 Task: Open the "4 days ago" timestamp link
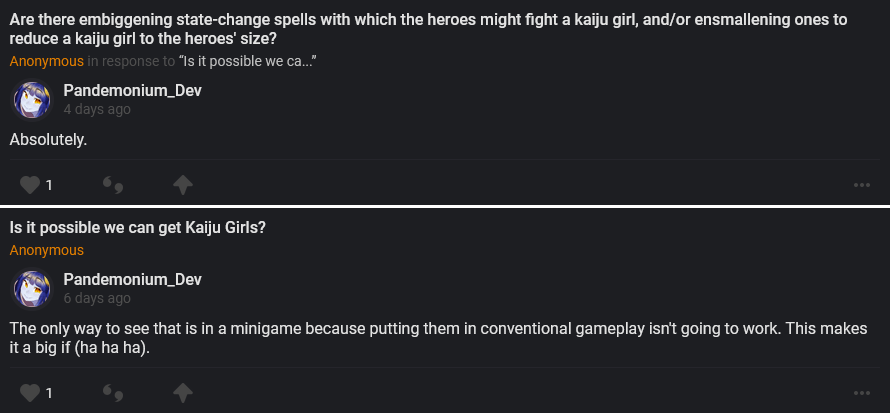[97, 110]
